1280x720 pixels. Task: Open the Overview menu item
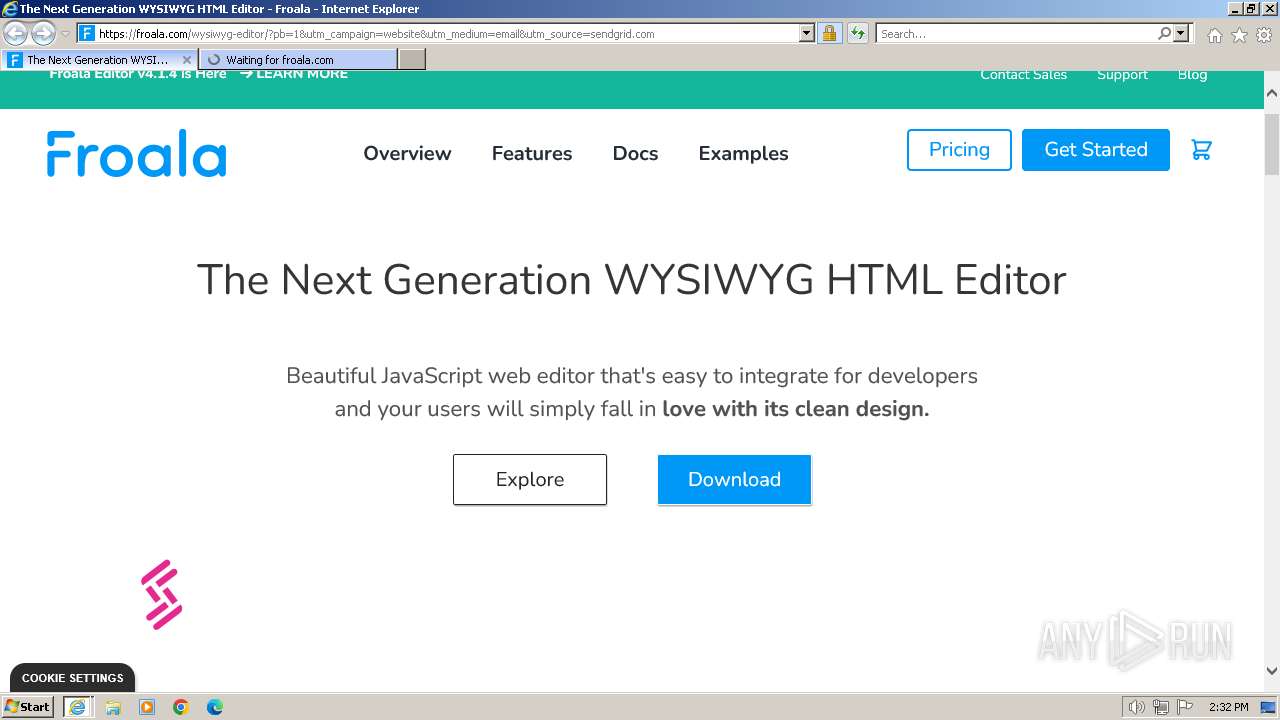point(407,153)
